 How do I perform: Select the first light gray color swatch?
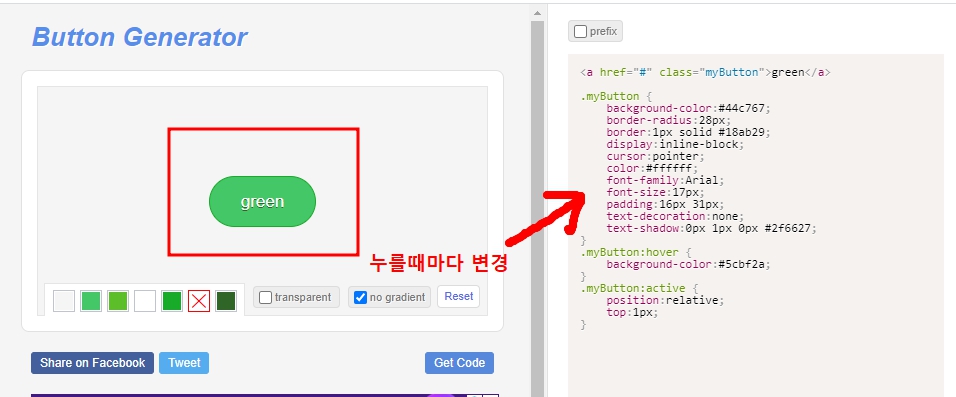point(64,301)
